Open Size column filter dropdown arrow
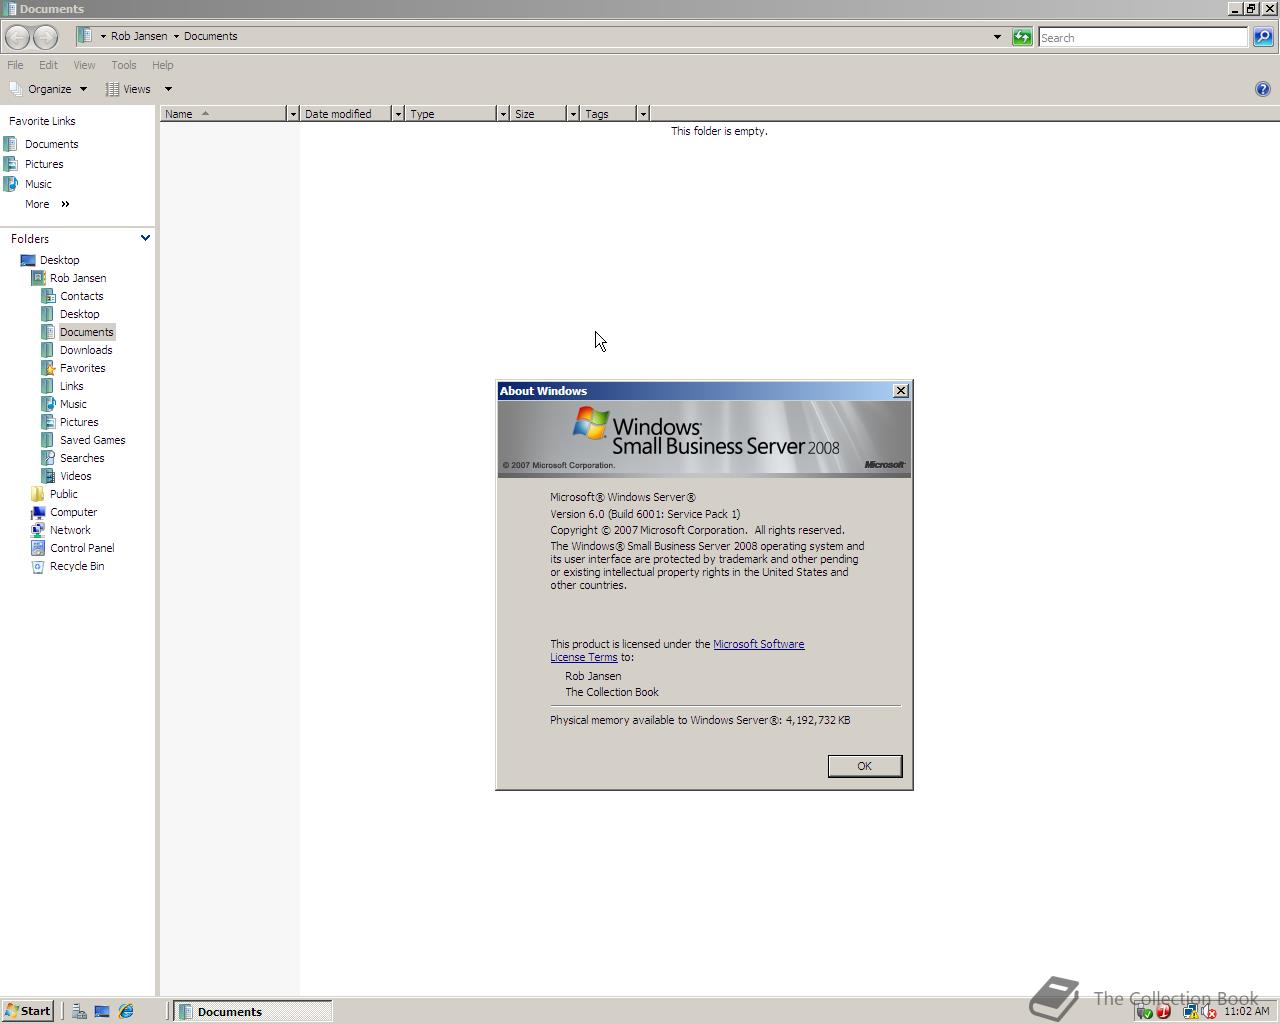The image size is (1280, 1024). (x=573, y=114)
